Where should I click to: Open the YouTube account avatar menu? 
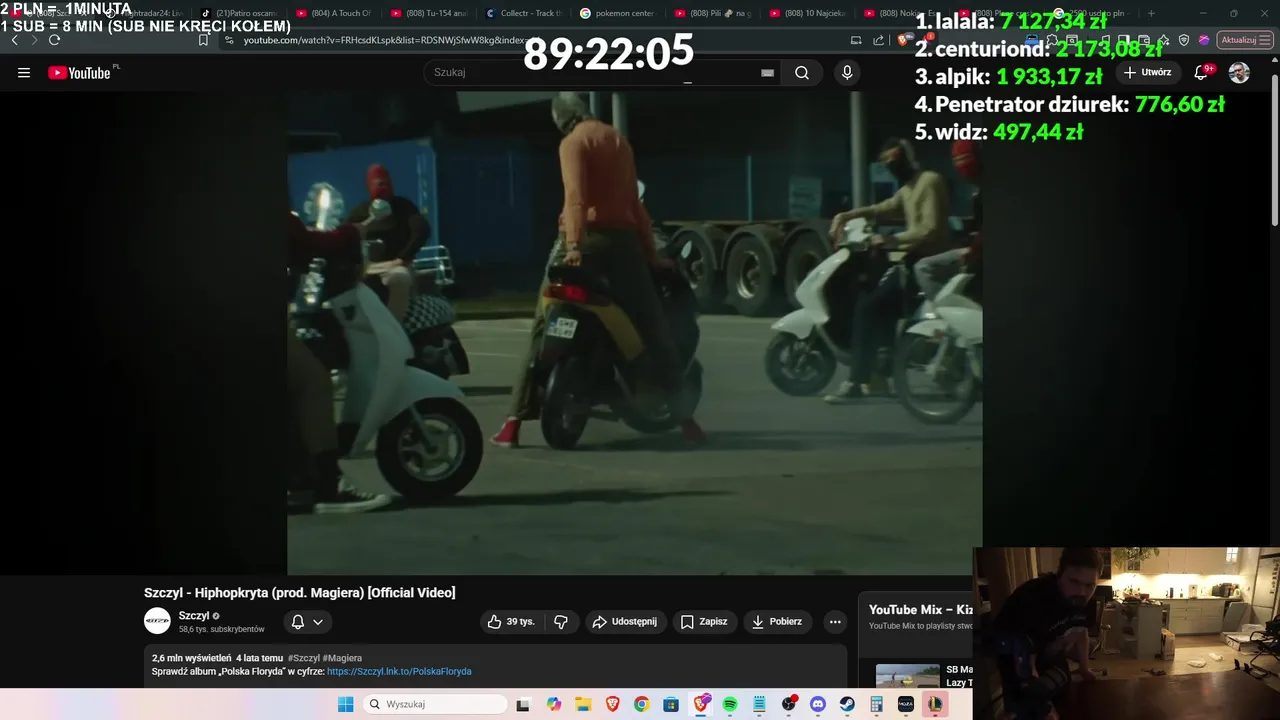click(x=1239, y=72)
